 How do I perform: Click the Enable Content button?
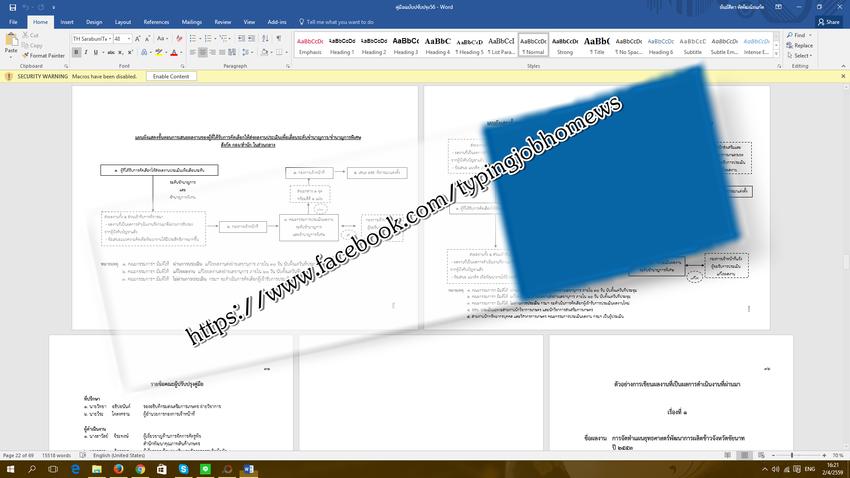coord(171,76)
